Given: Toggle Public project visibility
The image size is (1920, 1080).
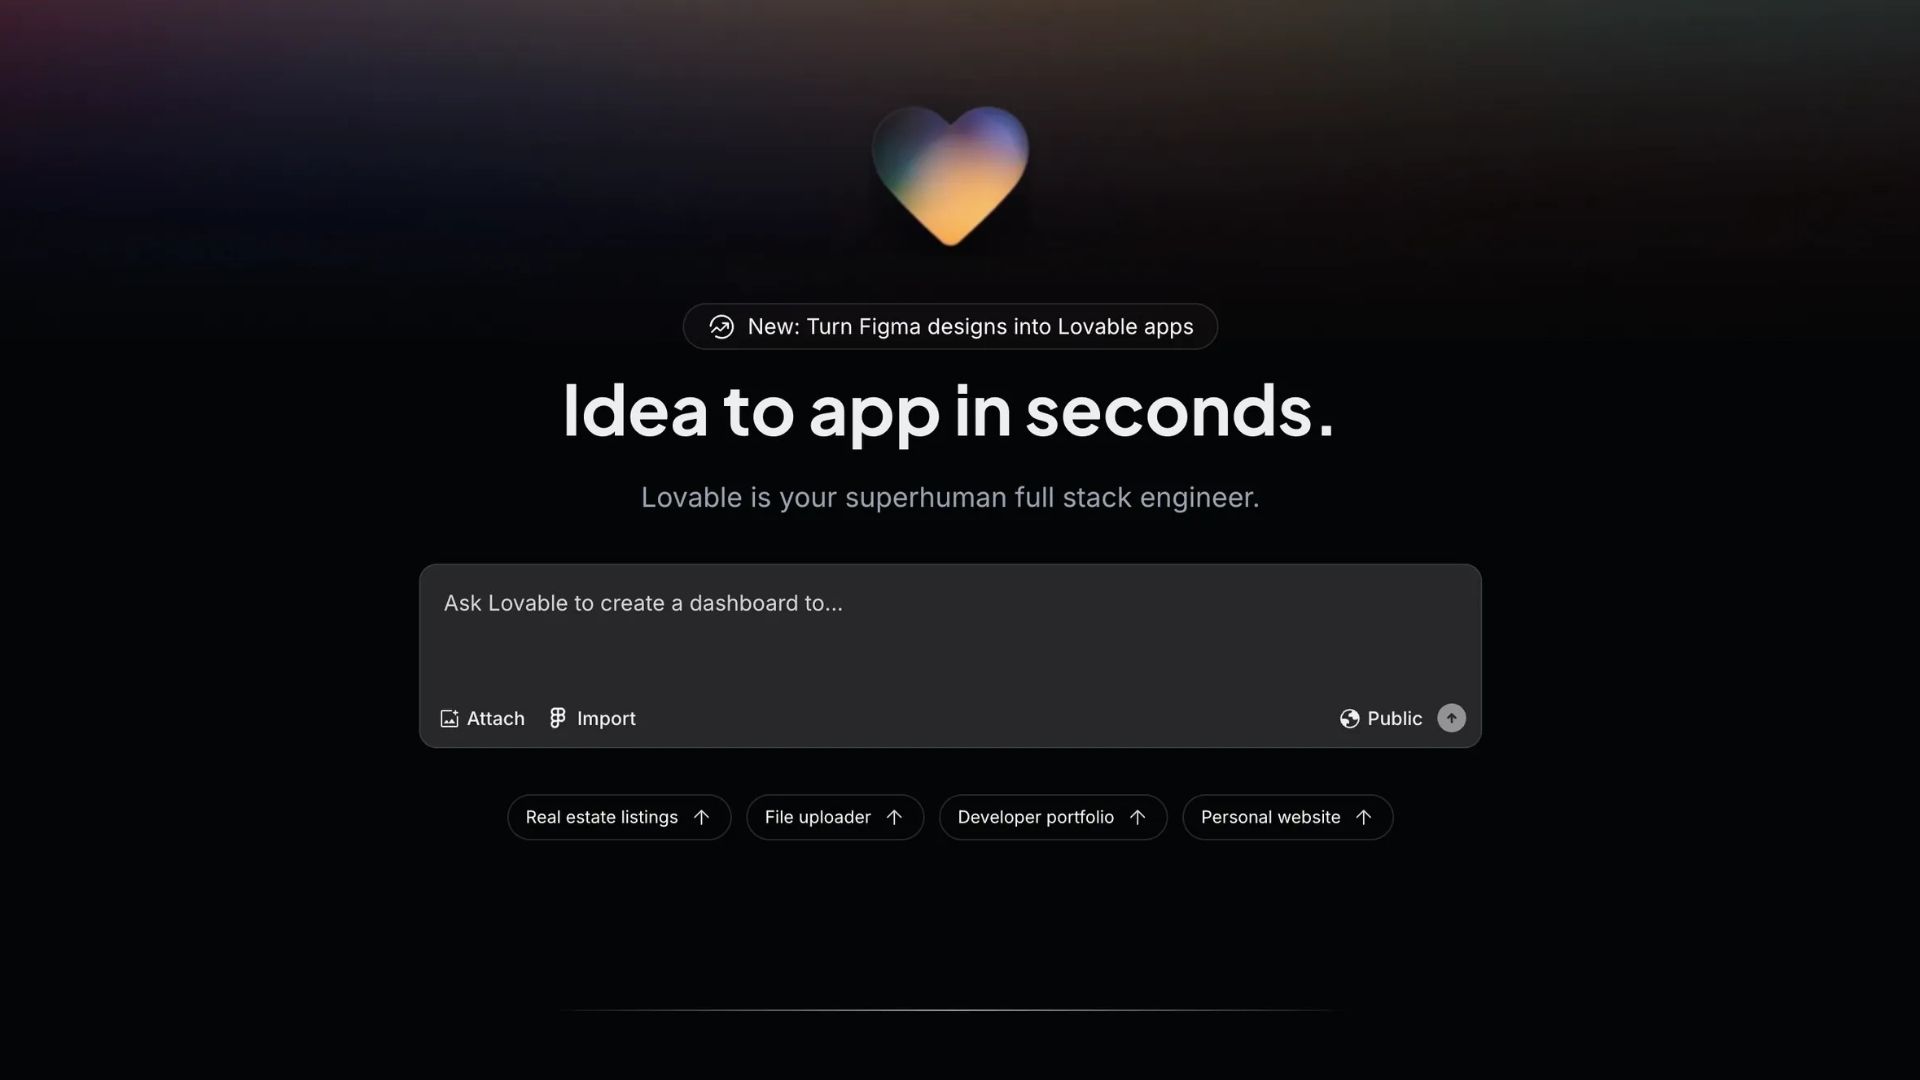Looking at the screenshot, I should coord(1381,719).
